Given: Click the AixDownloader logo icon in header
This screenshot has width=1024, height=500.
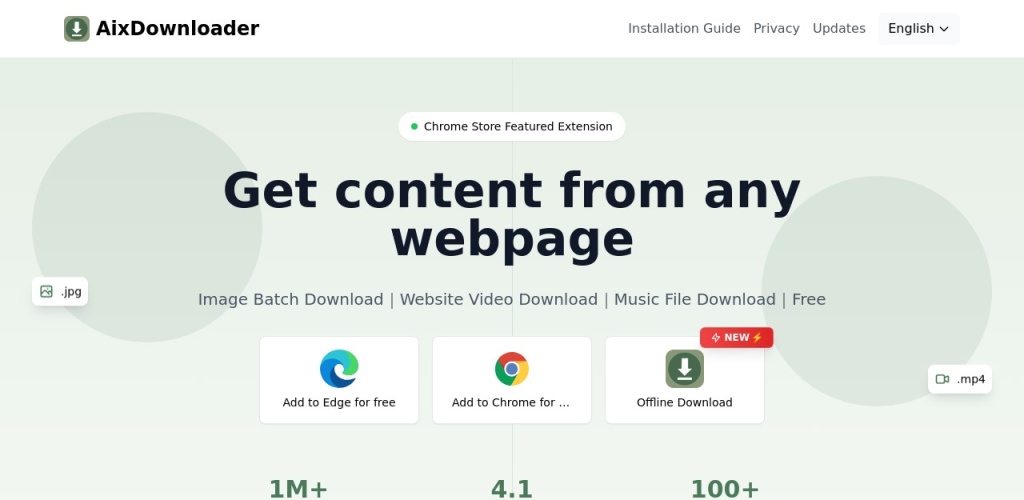Looking at the screenshot, I should click(77, 29).
